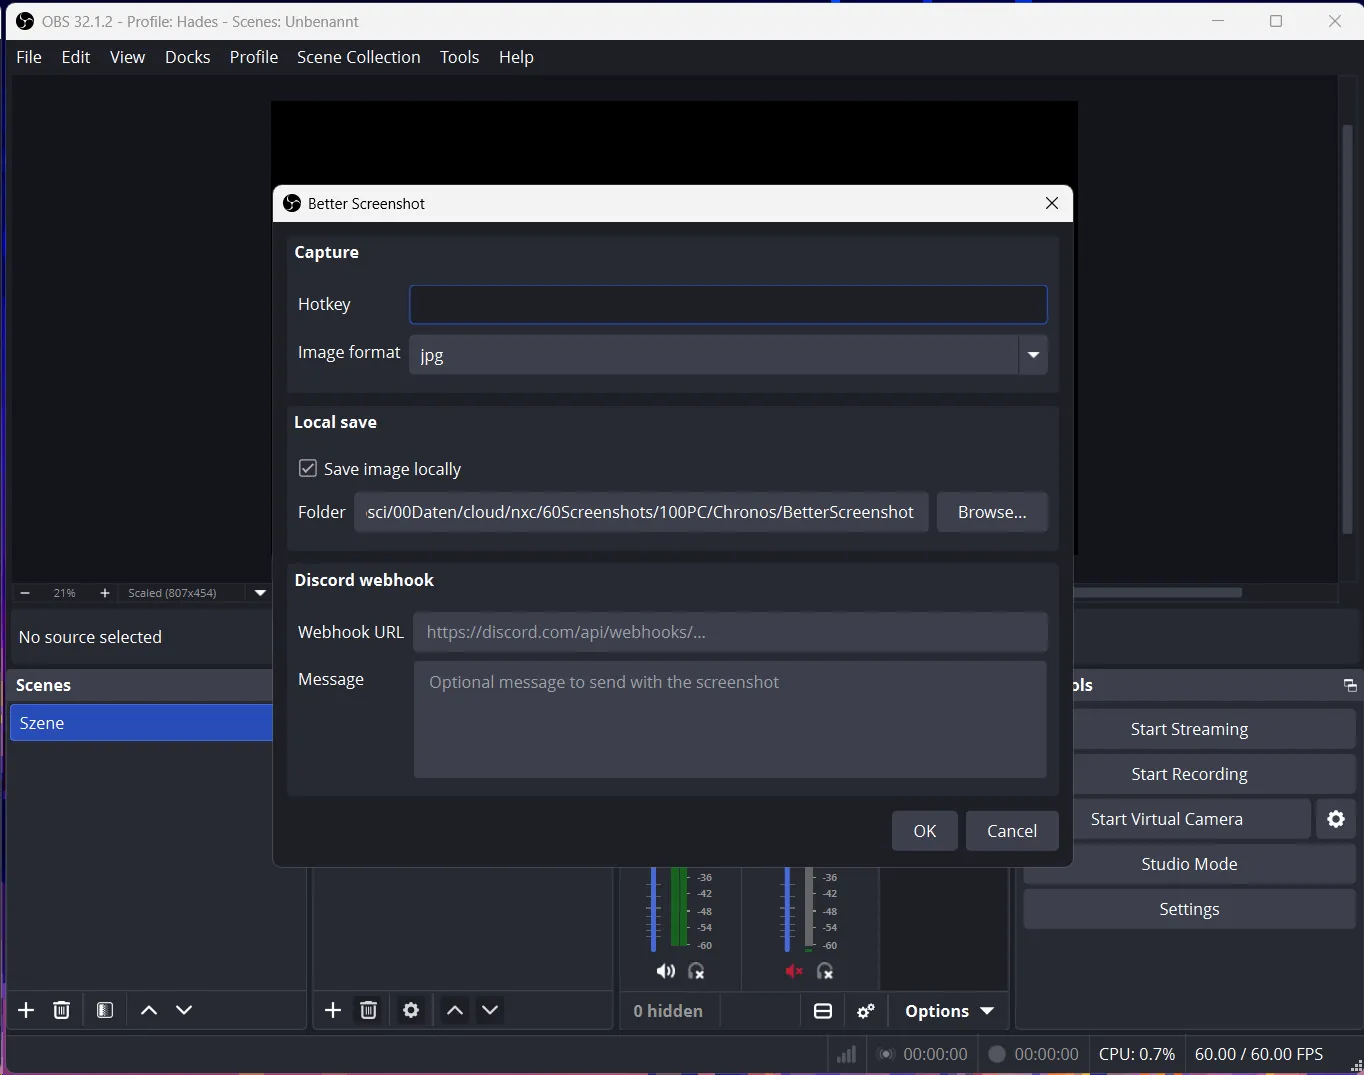Click the 0 hidden label in mixer

coord(668,1011)
